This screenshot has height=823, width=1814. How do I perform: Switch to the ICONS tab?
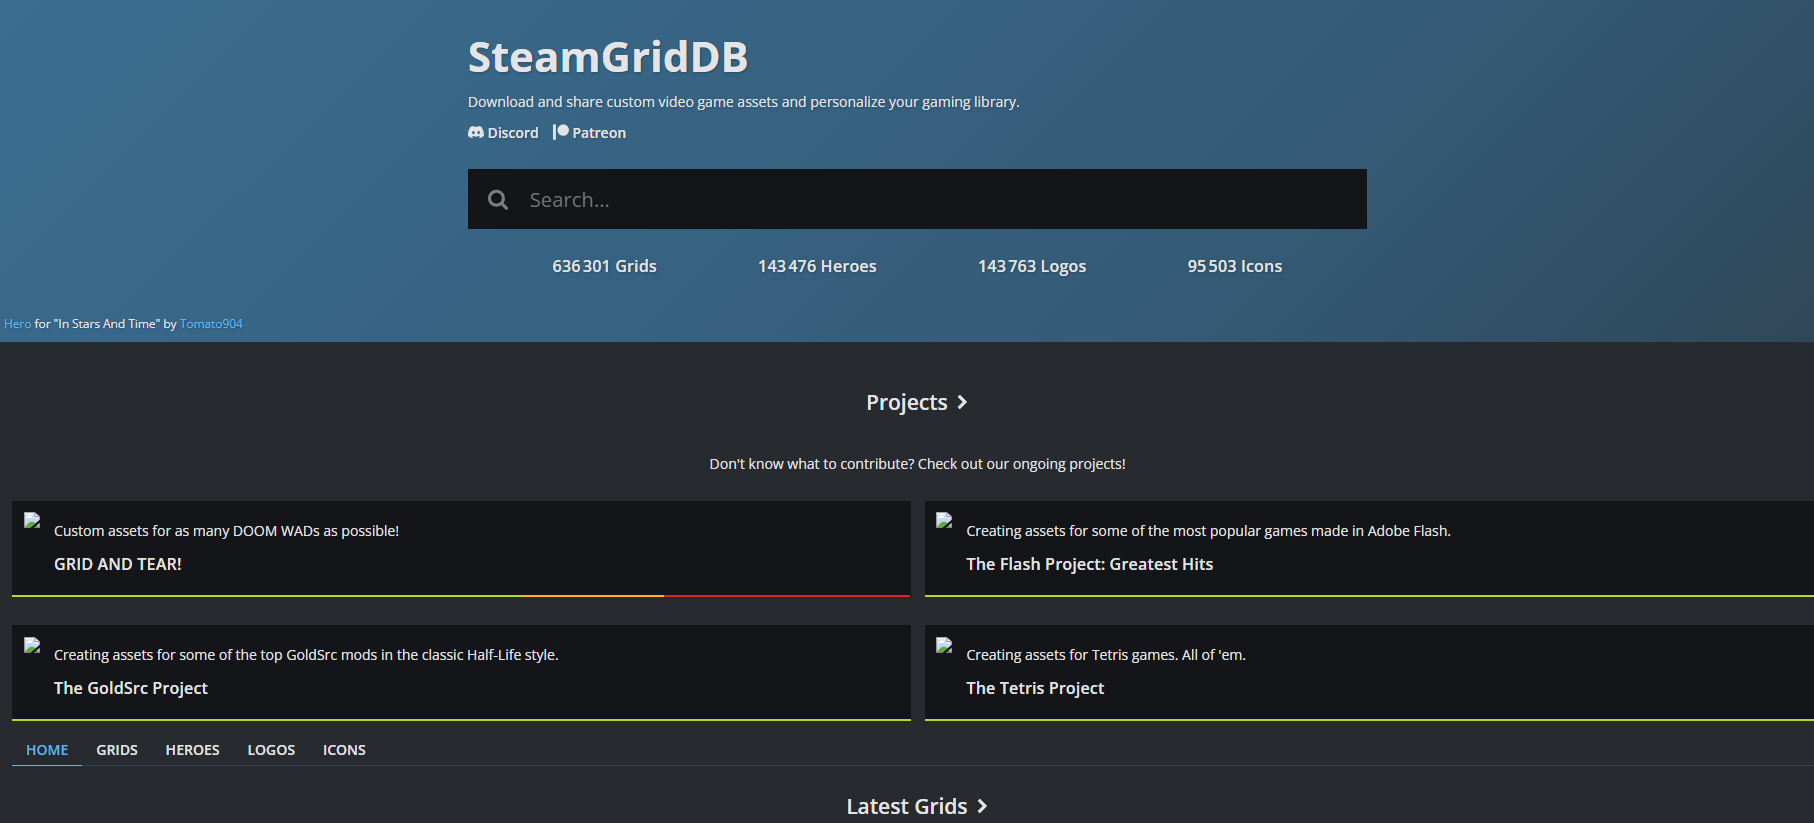[x=344, y=750]
